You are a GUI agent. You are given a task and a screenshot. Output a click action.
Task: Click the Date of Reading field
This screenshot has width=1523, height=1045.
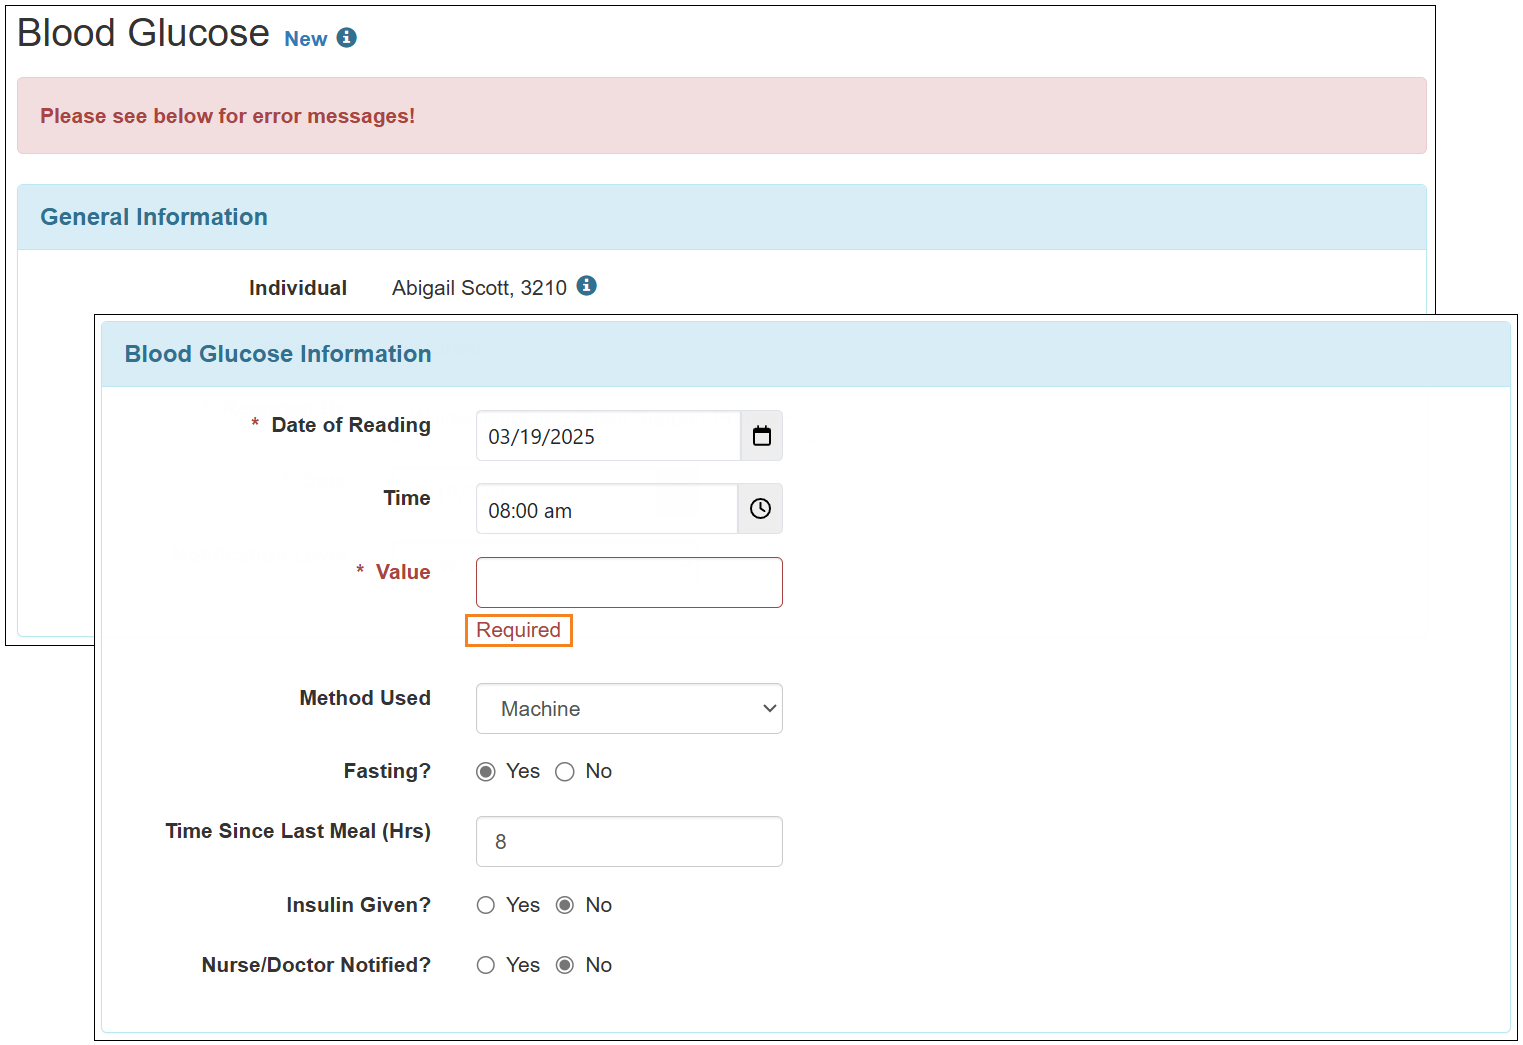608,436
